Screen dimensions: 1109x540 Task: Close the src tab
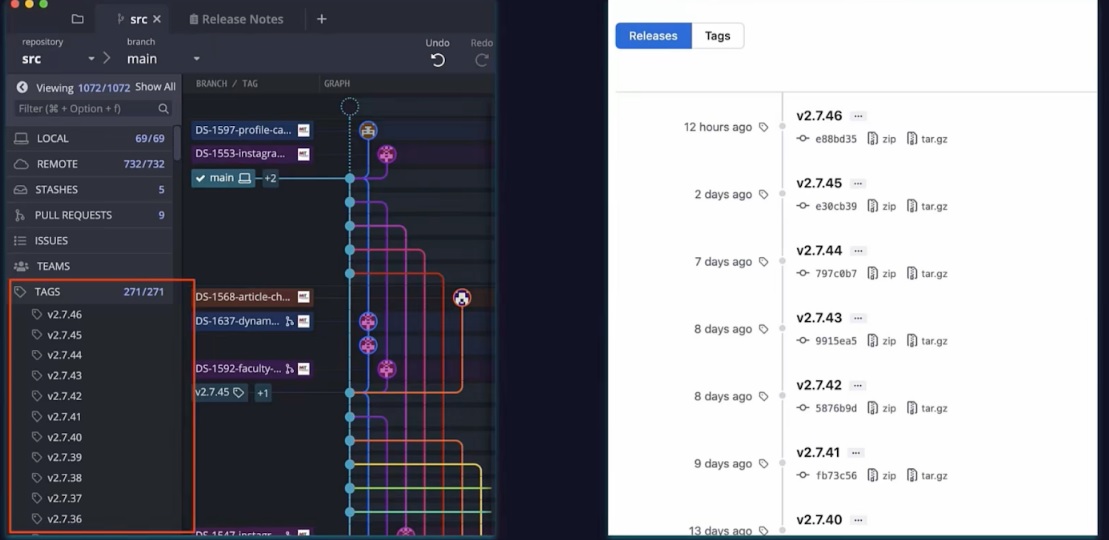click(x=157, y=19)
